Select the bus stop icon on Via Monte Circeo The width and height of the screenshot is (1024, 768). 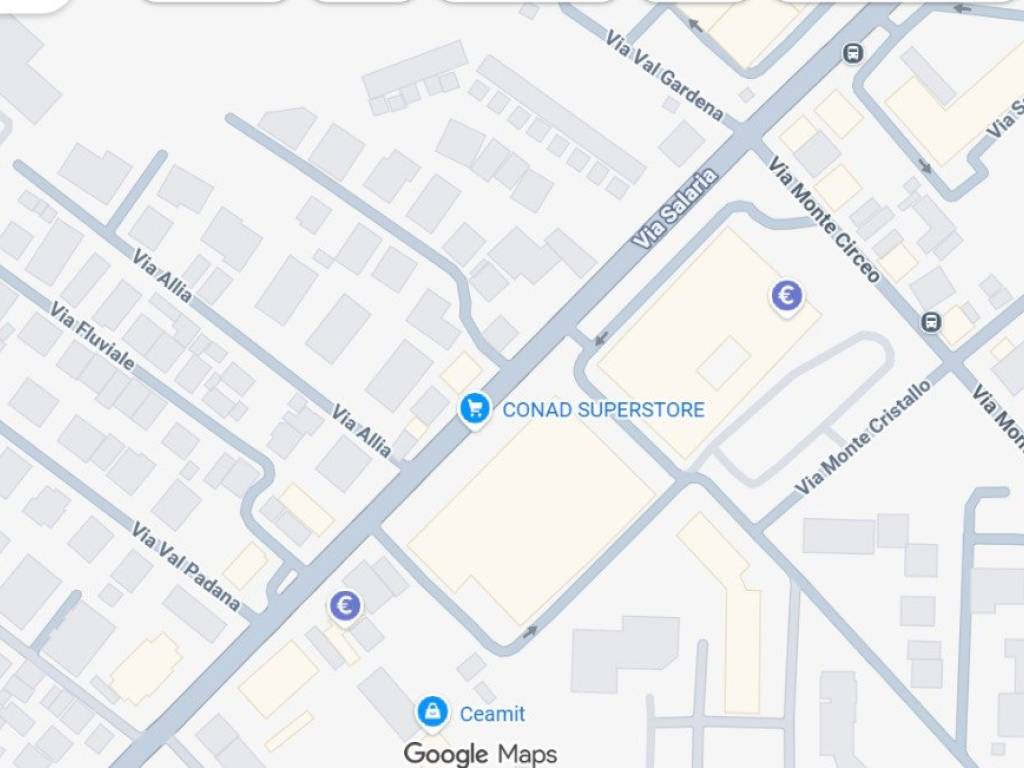931,322
